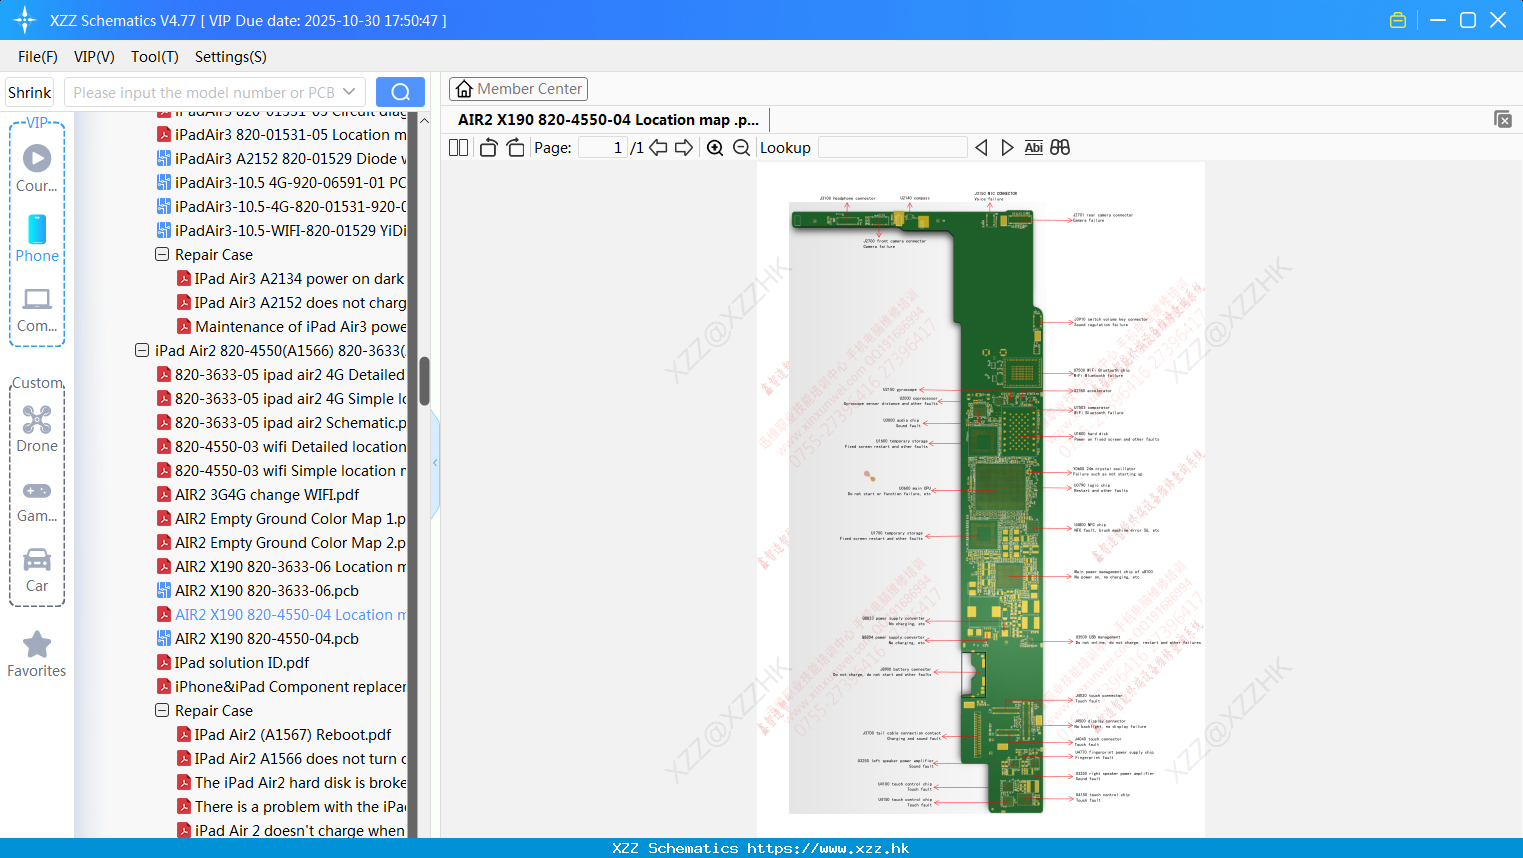Open 820-3633-05 ipad air2 4G Detailed file

tap(282, 375)
